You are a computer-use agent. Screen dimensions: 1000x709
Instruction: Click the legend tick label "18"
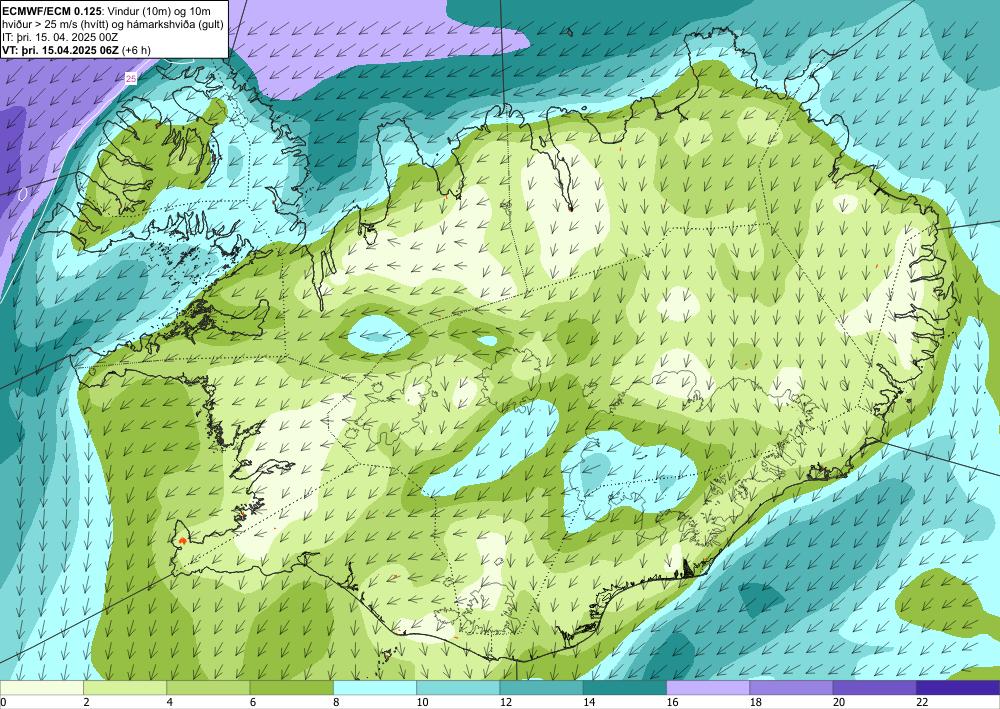[x=756, y=703]
